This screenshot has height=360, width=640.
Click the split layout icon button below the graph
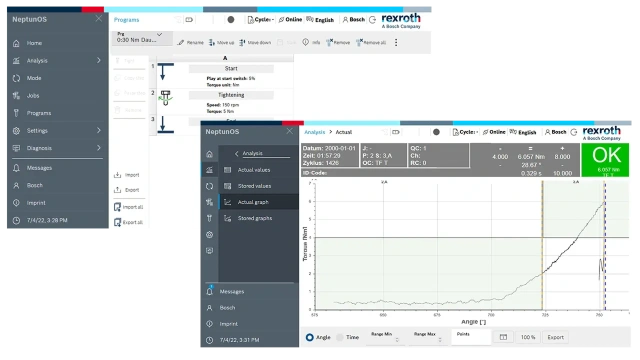[503, 337]
